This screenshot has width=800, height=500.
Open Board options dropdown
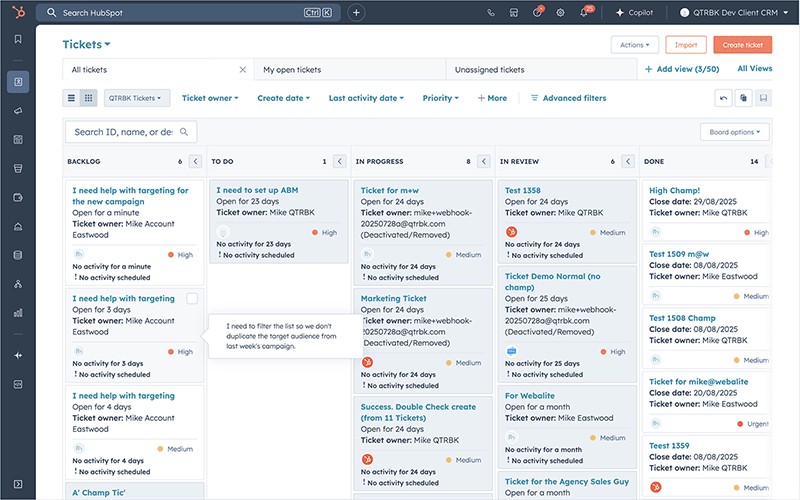tap(735, 132)
